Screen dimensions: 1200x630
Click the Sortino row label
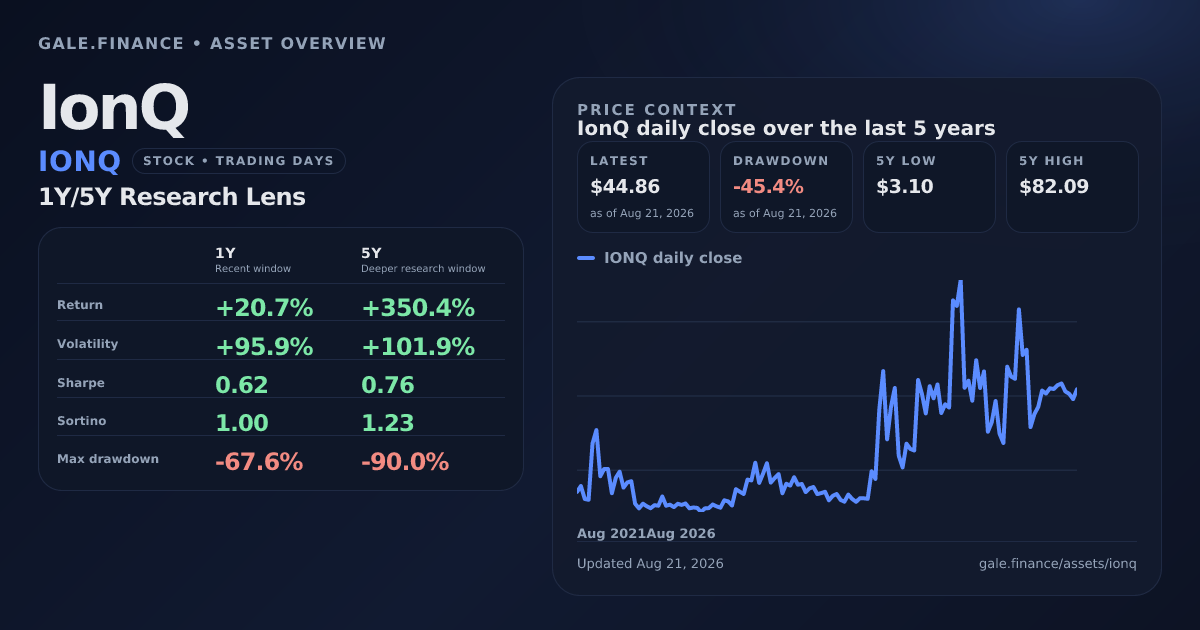(x=82, y=421)
